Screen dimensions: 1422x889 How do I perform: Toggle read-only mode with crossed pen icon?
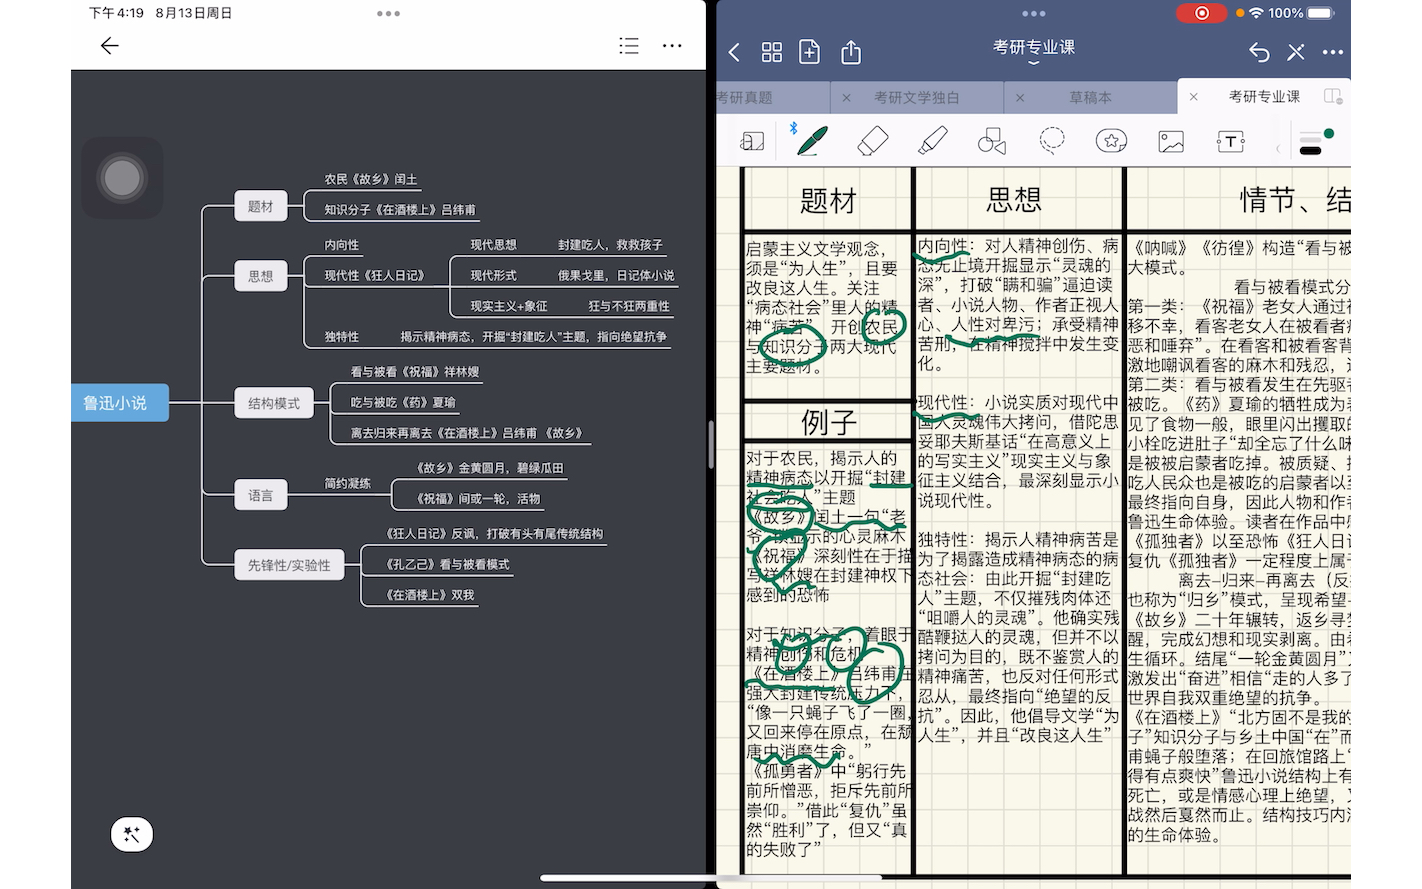click(1296, 52)
